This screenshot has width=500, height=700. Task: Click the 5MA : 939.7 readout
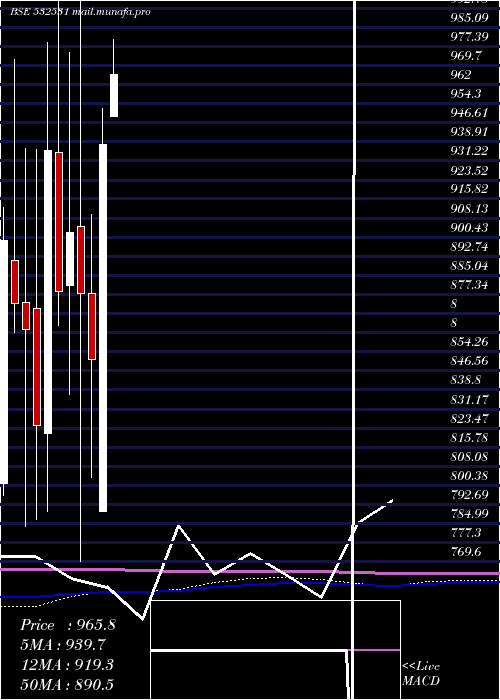click(64, 644)
